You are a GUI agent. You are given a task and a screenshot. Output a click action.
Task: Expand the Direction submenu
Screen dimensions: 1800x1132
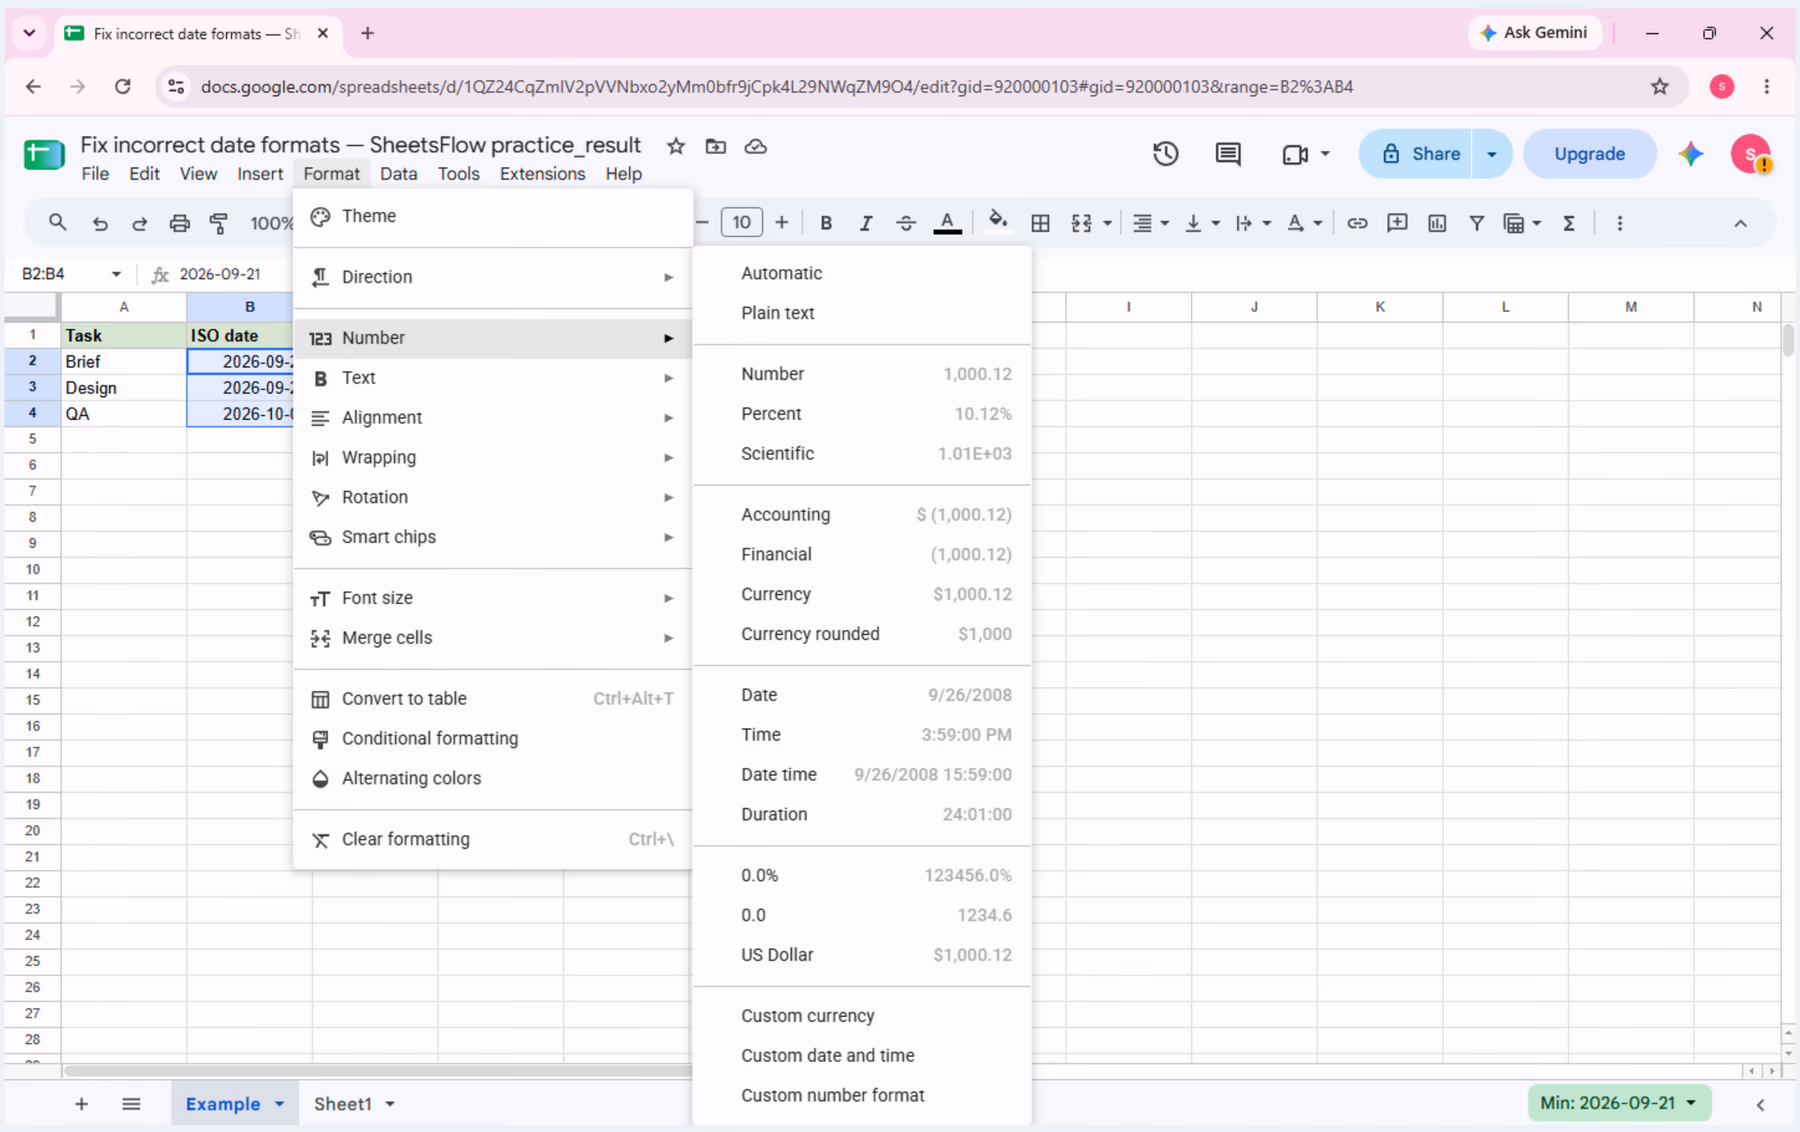tap(493, 277)
